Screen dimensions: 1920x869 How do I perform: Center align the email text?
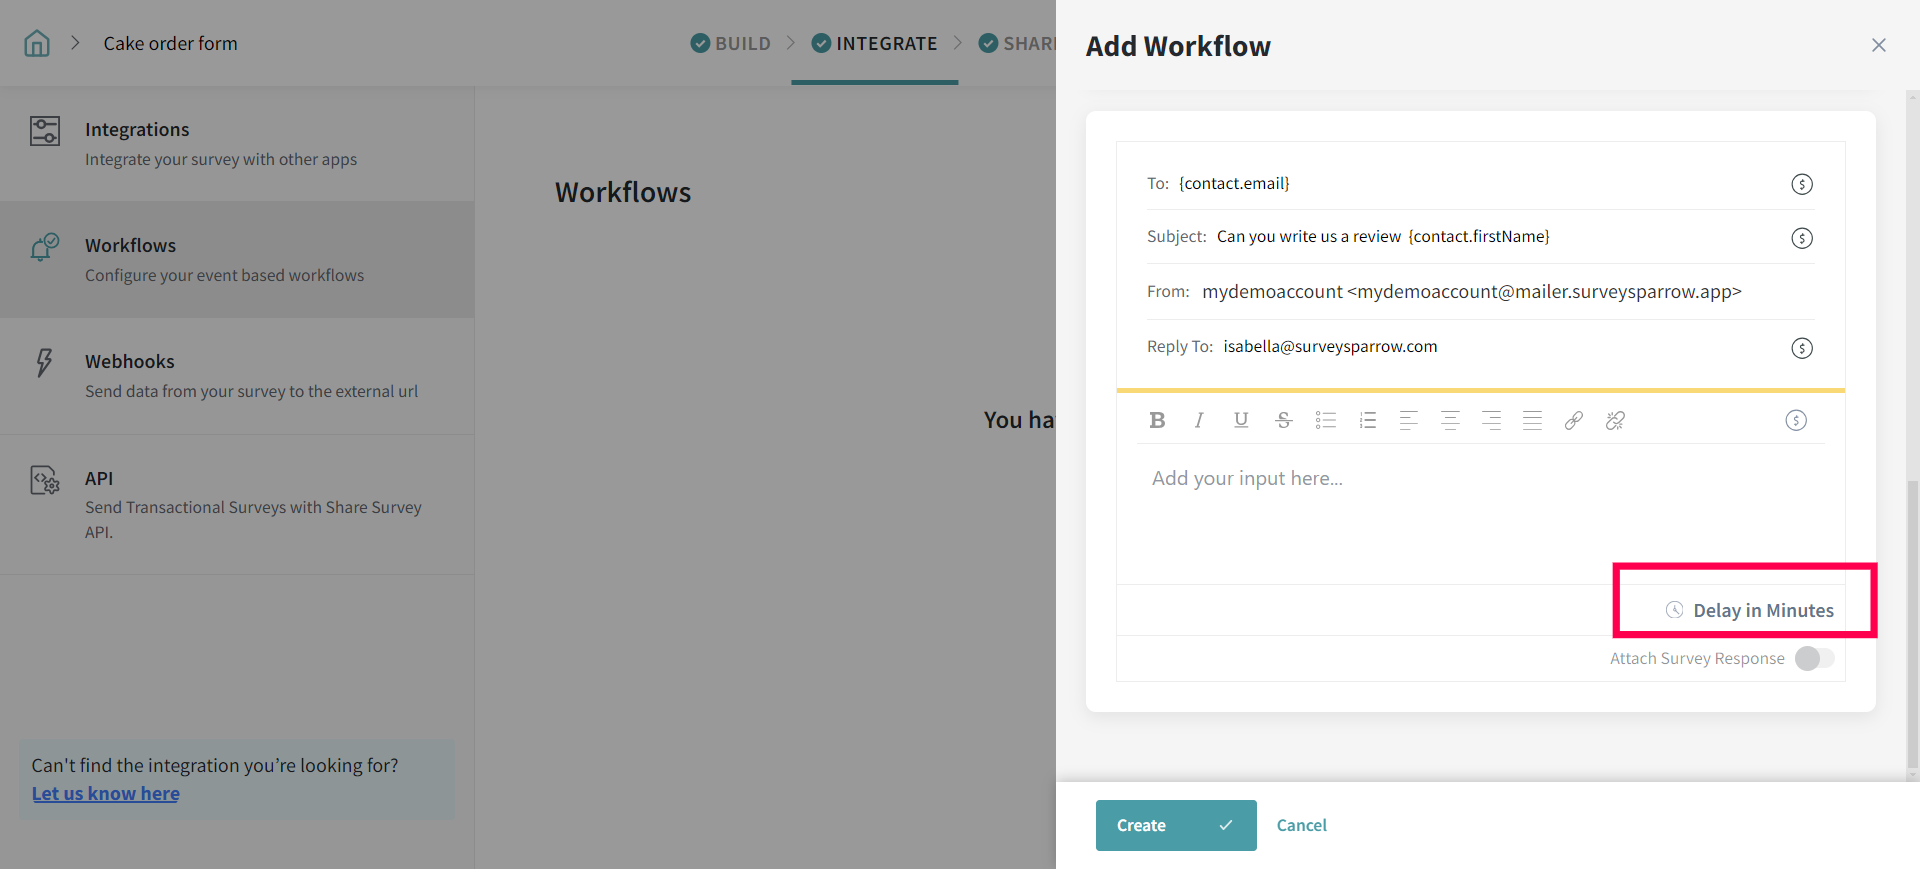(x=1450, y=421)
